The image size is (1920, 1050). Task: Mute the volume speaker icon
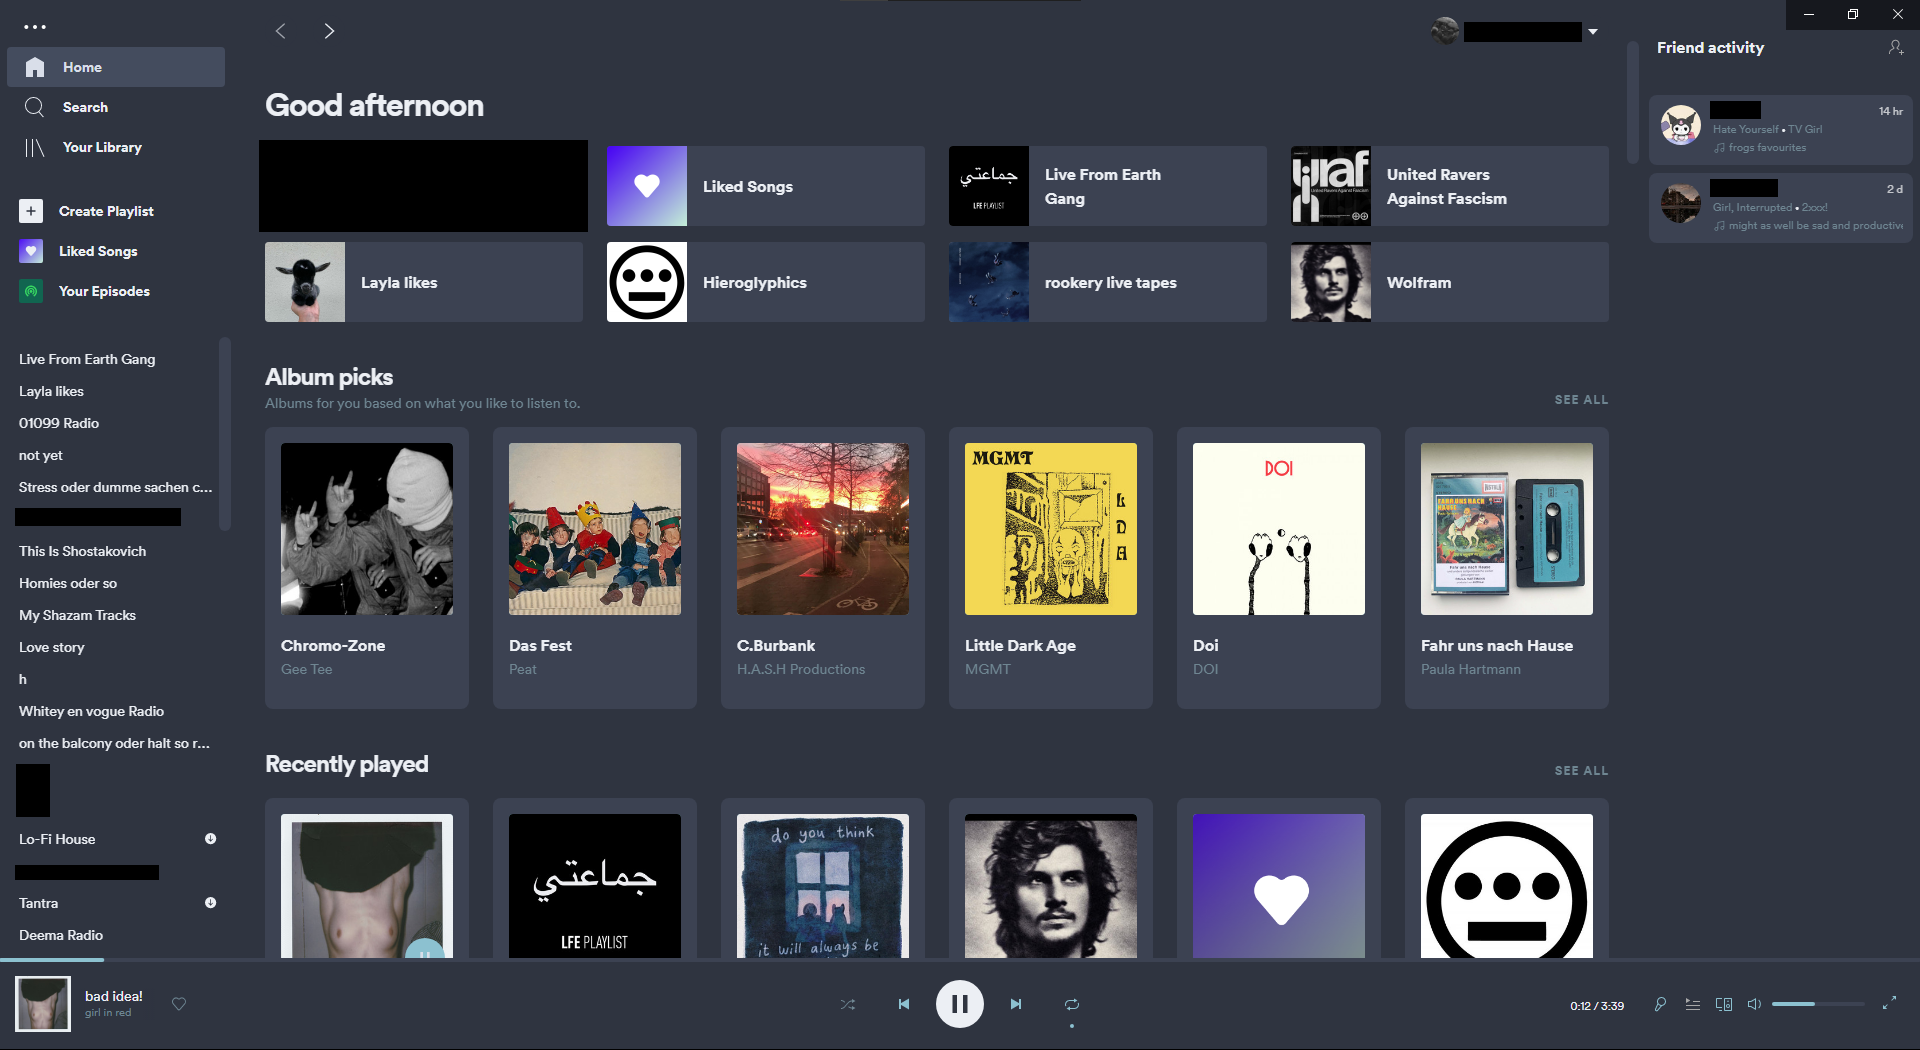[x=1754, y=1004]
